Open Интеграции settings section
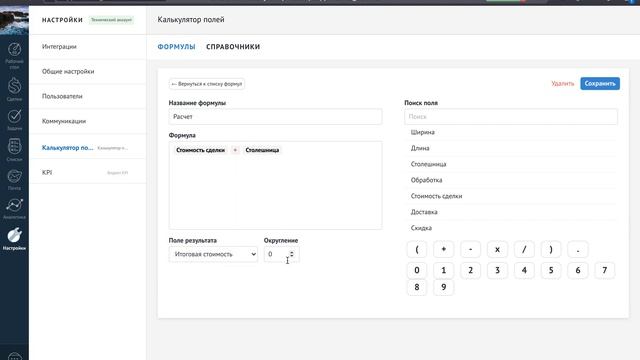The height and width of the screenshot is (360, 640). click(88, 47)
